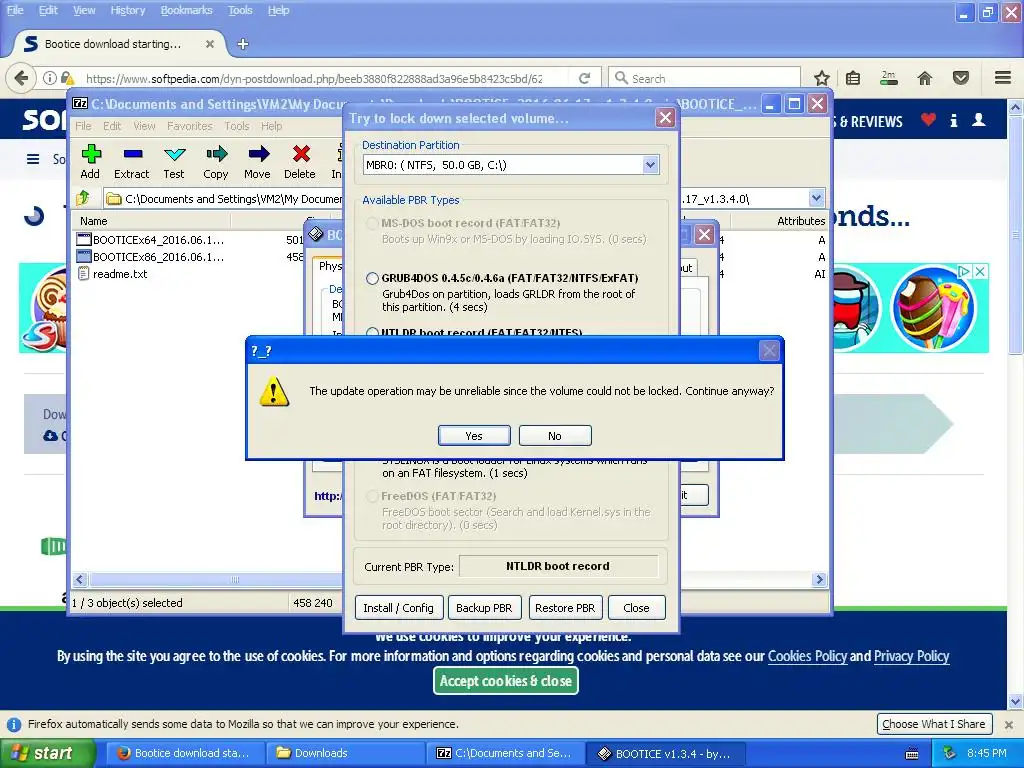
Task: Open Destination Partition dropdown
Action: (650, 165)
